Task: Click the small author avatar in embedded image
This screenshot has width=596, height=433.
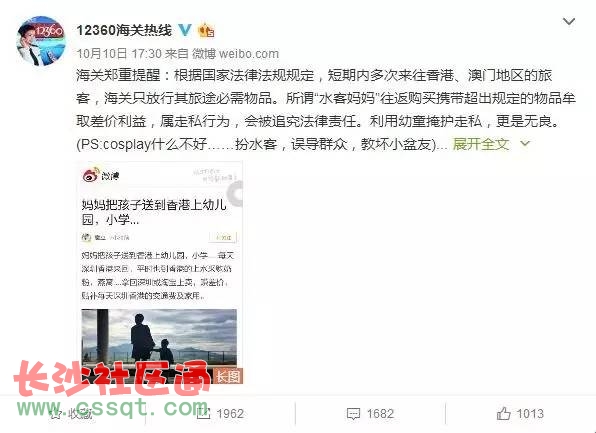Action: point(86,238)
